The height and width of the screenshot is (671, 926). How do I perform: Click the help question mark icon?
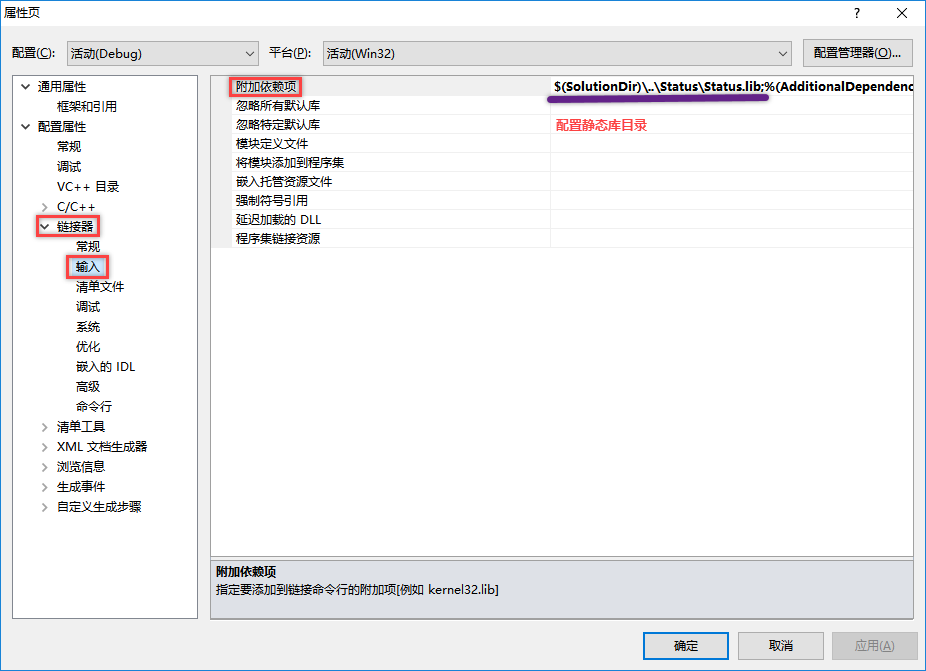coord(856,12)
